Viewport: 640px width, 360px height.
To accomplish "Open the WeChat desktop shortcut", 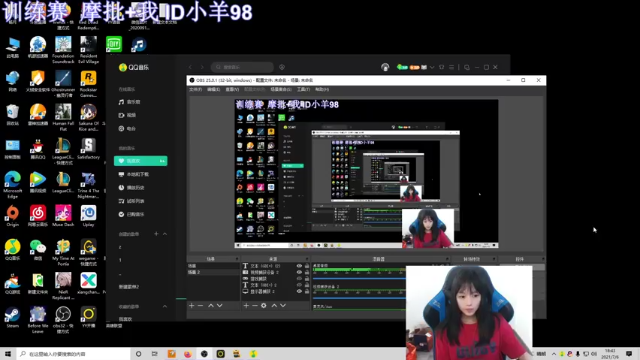I will (x=38, y=250).
